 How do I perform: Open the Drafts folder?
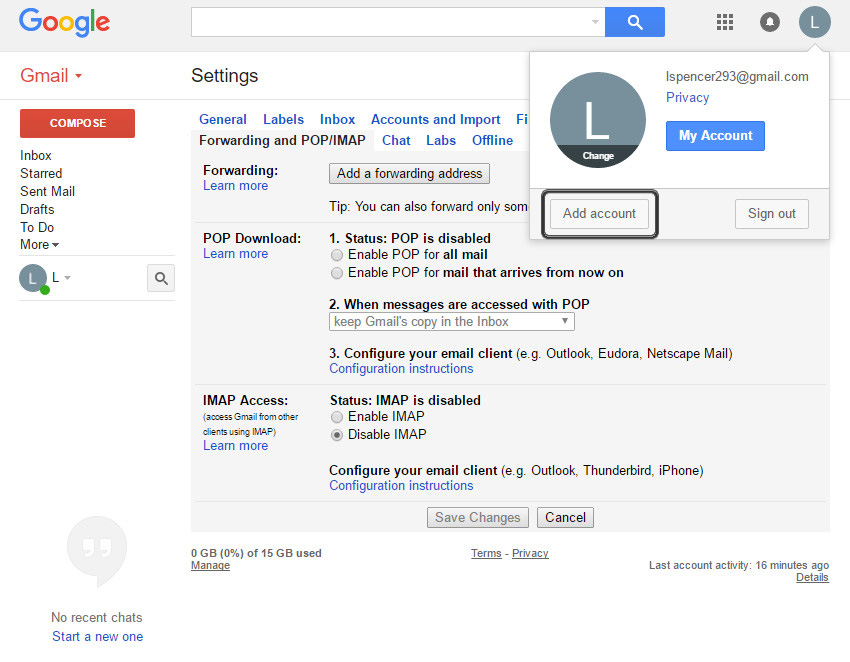37,209
